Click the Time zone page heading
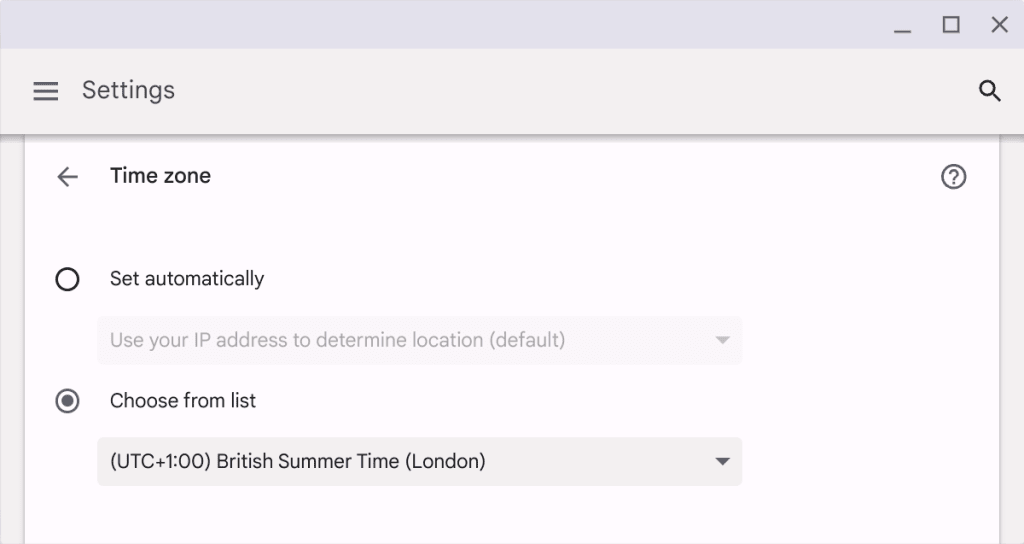The height and width of the screenshot is (544, 1024). (x=161, y=176)
